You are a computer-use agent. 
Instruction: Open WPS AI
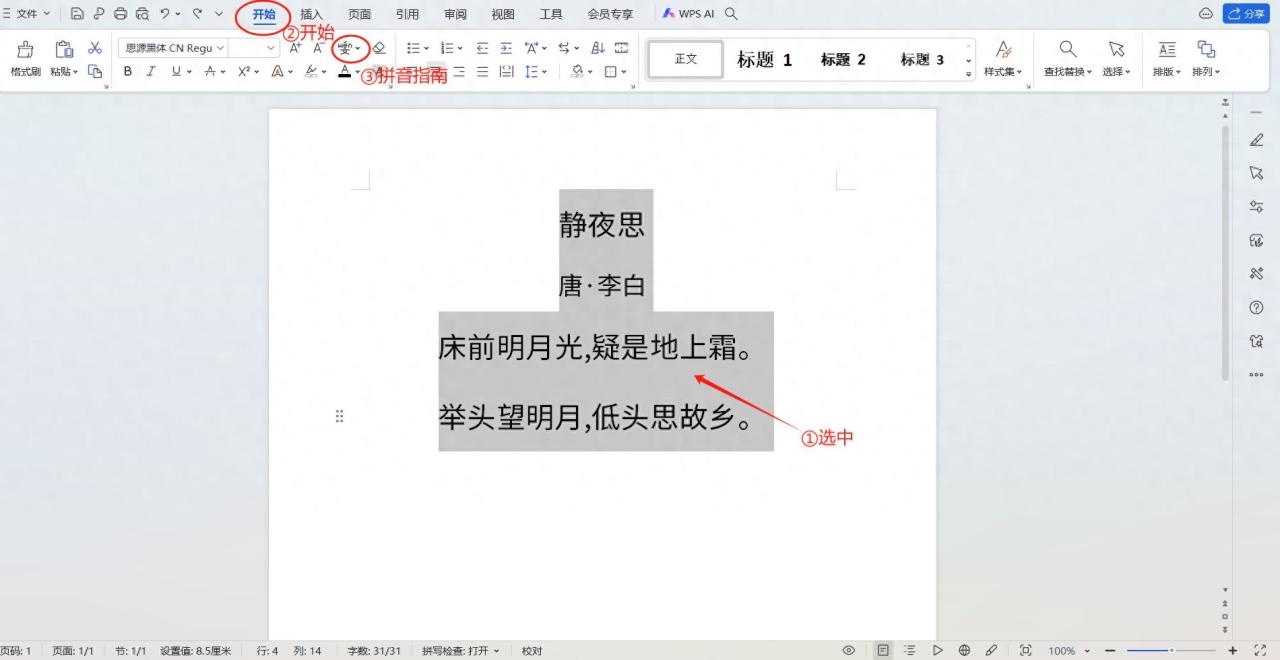coord(689,14)
